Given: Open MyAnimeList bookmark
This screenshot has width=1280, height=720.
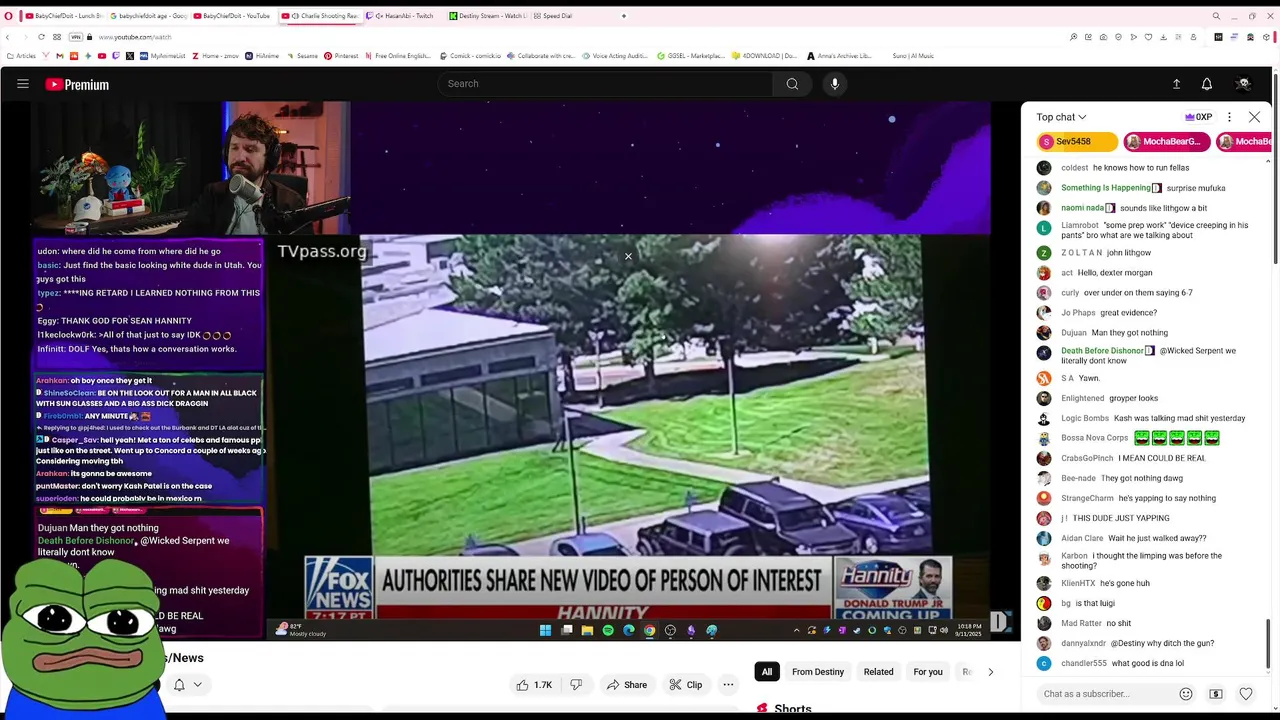Looking at the screenshot, I should [x=162, y=56].
